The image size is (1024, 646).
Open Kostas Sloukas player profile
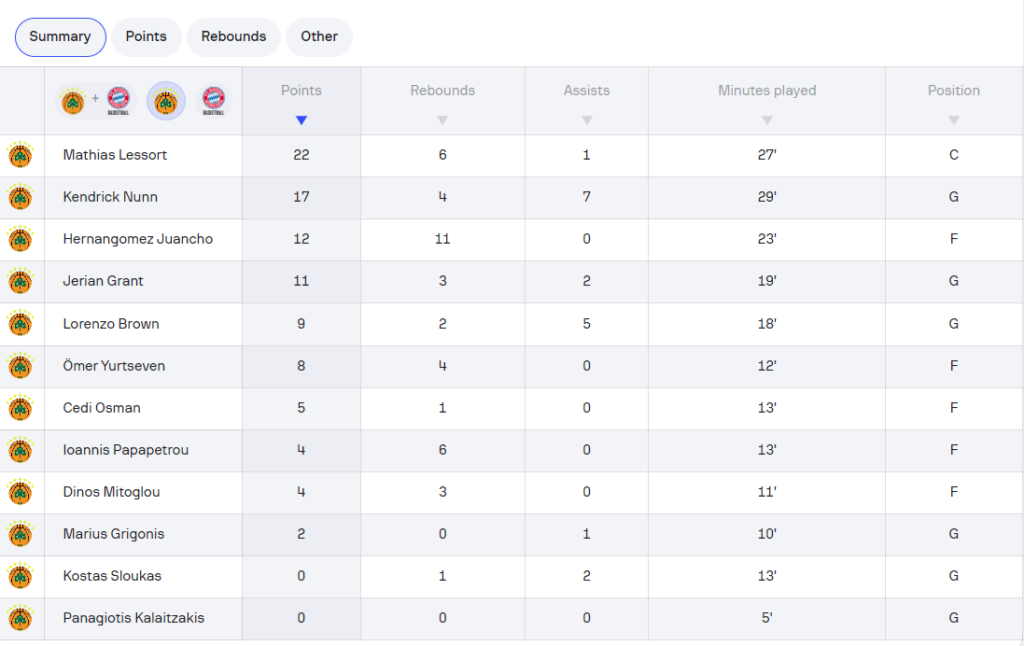click(x=112, y=576)
